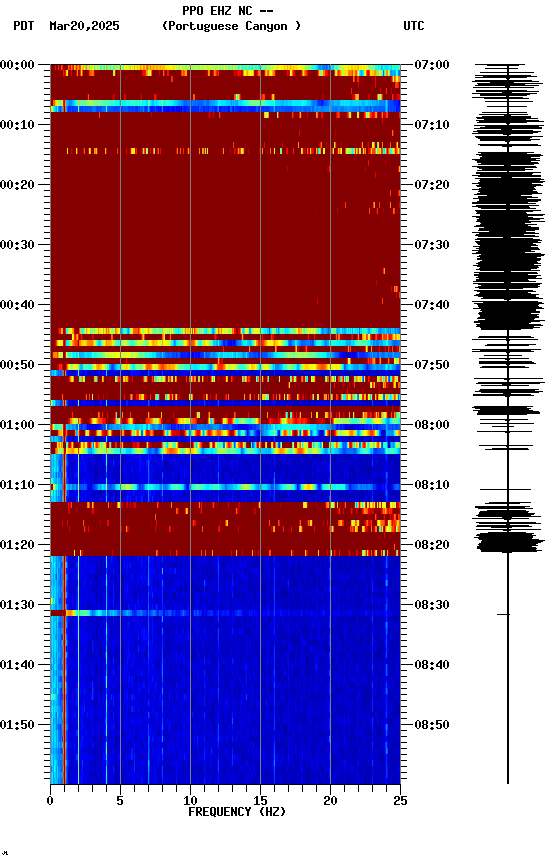Viewport: 552px width, 864px height.
Task: Click the '5' frequency axis tick label
Action: pyautogui.click(x=120, y=801)
